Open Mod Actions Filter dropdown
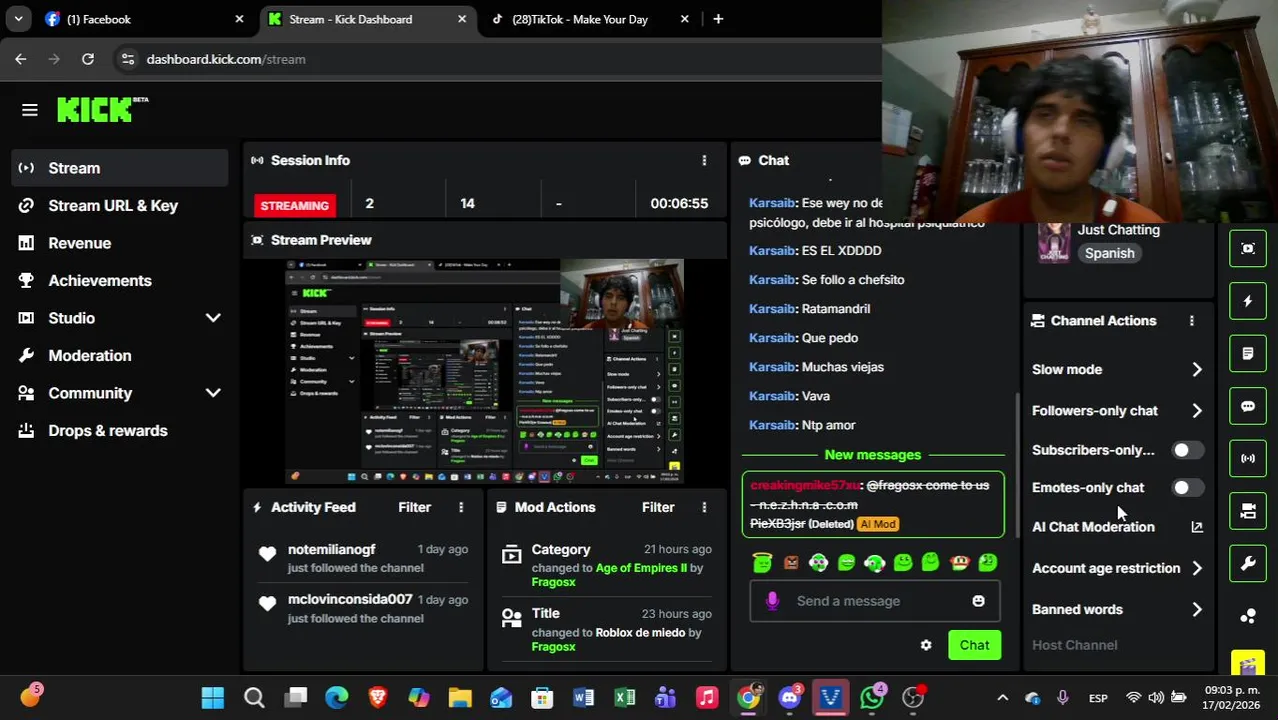 click(x=658, y=507)
